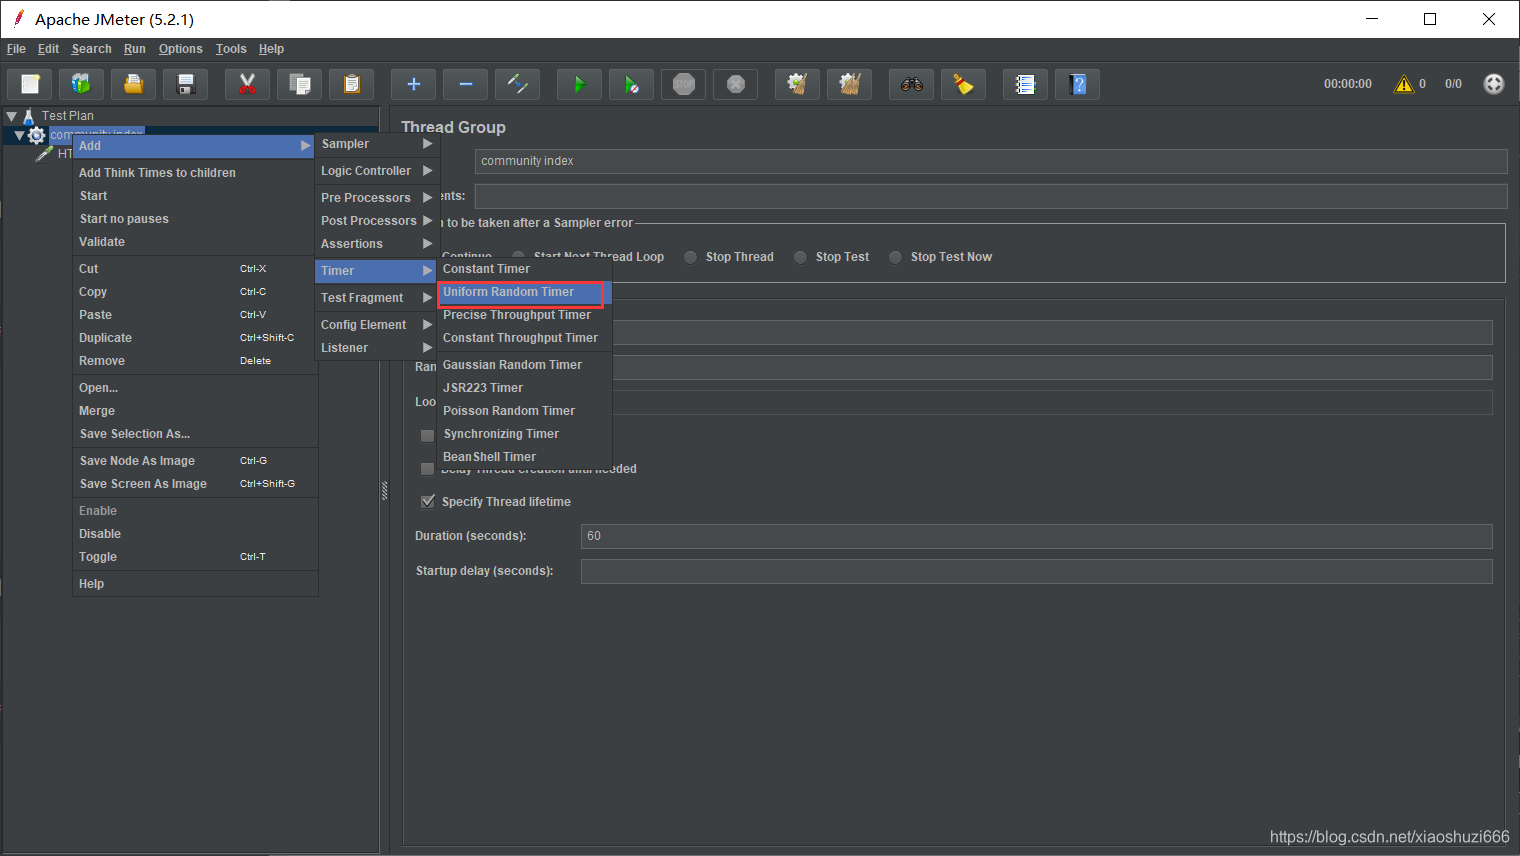Image resolution: width=1520 pixels, height=856 pixels.
Task: Start the test with green play icon
Action: pos(580,84)
